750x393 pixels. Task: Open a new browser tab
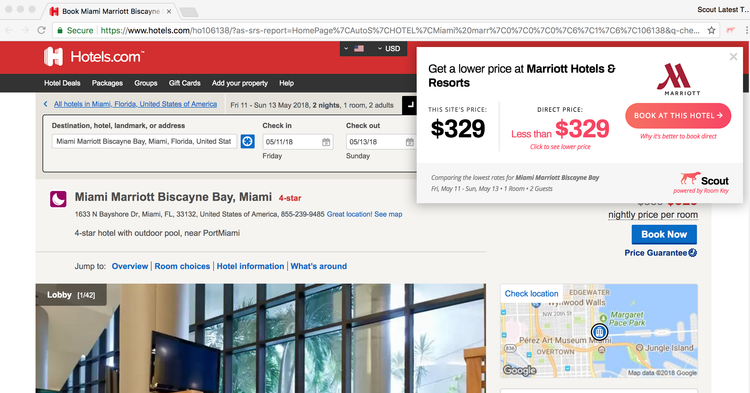click(189, 12)
